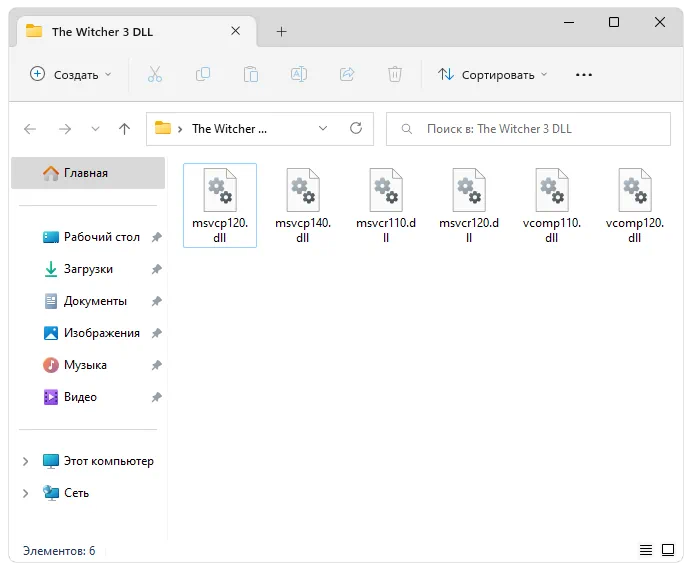This screenshot has width=688, height=567.
Task: Select the msvcp140.dll file
Action: click(x=303, y=205)
